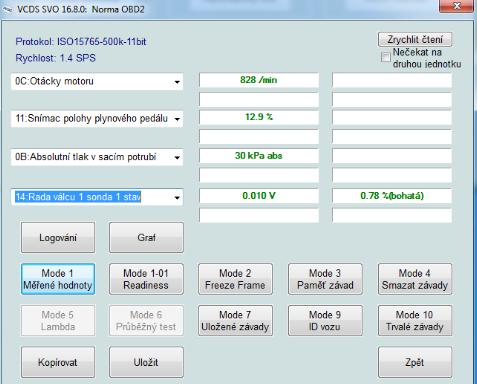477x384 pixels.
Task: Click Mode 4 Smazat závady
Action: 415,279
